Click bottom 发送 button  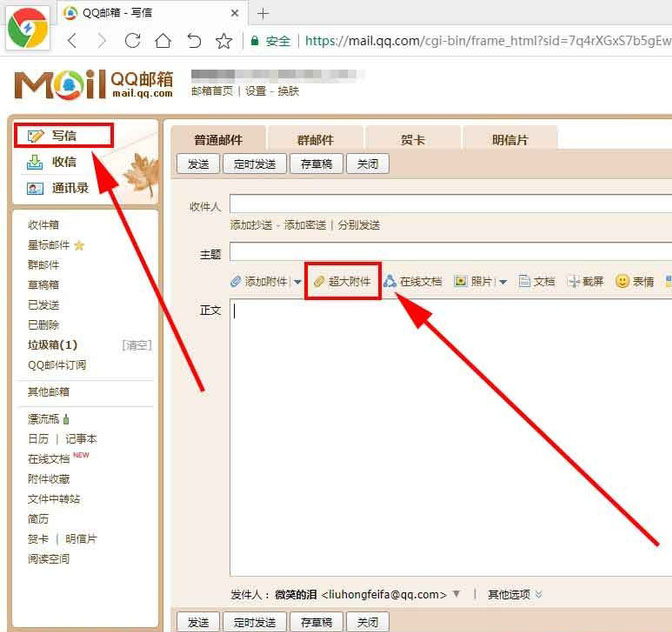tap(198, 622)
